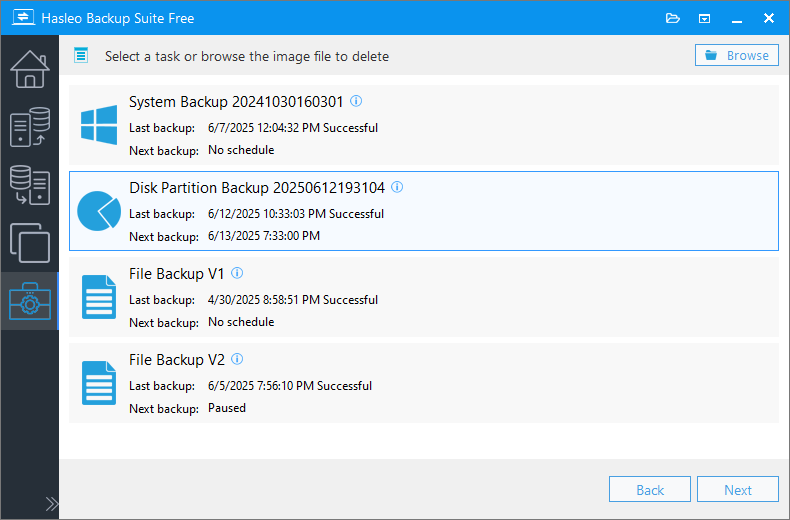Open the Clone sidebar section
Viewport: 790px width, 520px height.
pyautogui.click(x=30, y=243)
